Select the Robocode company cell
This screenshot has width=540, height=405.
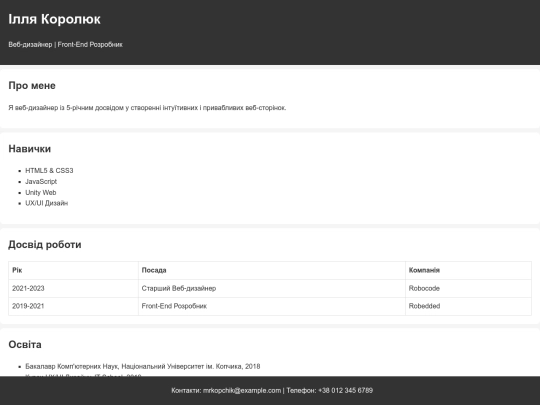tap(468, 288)
